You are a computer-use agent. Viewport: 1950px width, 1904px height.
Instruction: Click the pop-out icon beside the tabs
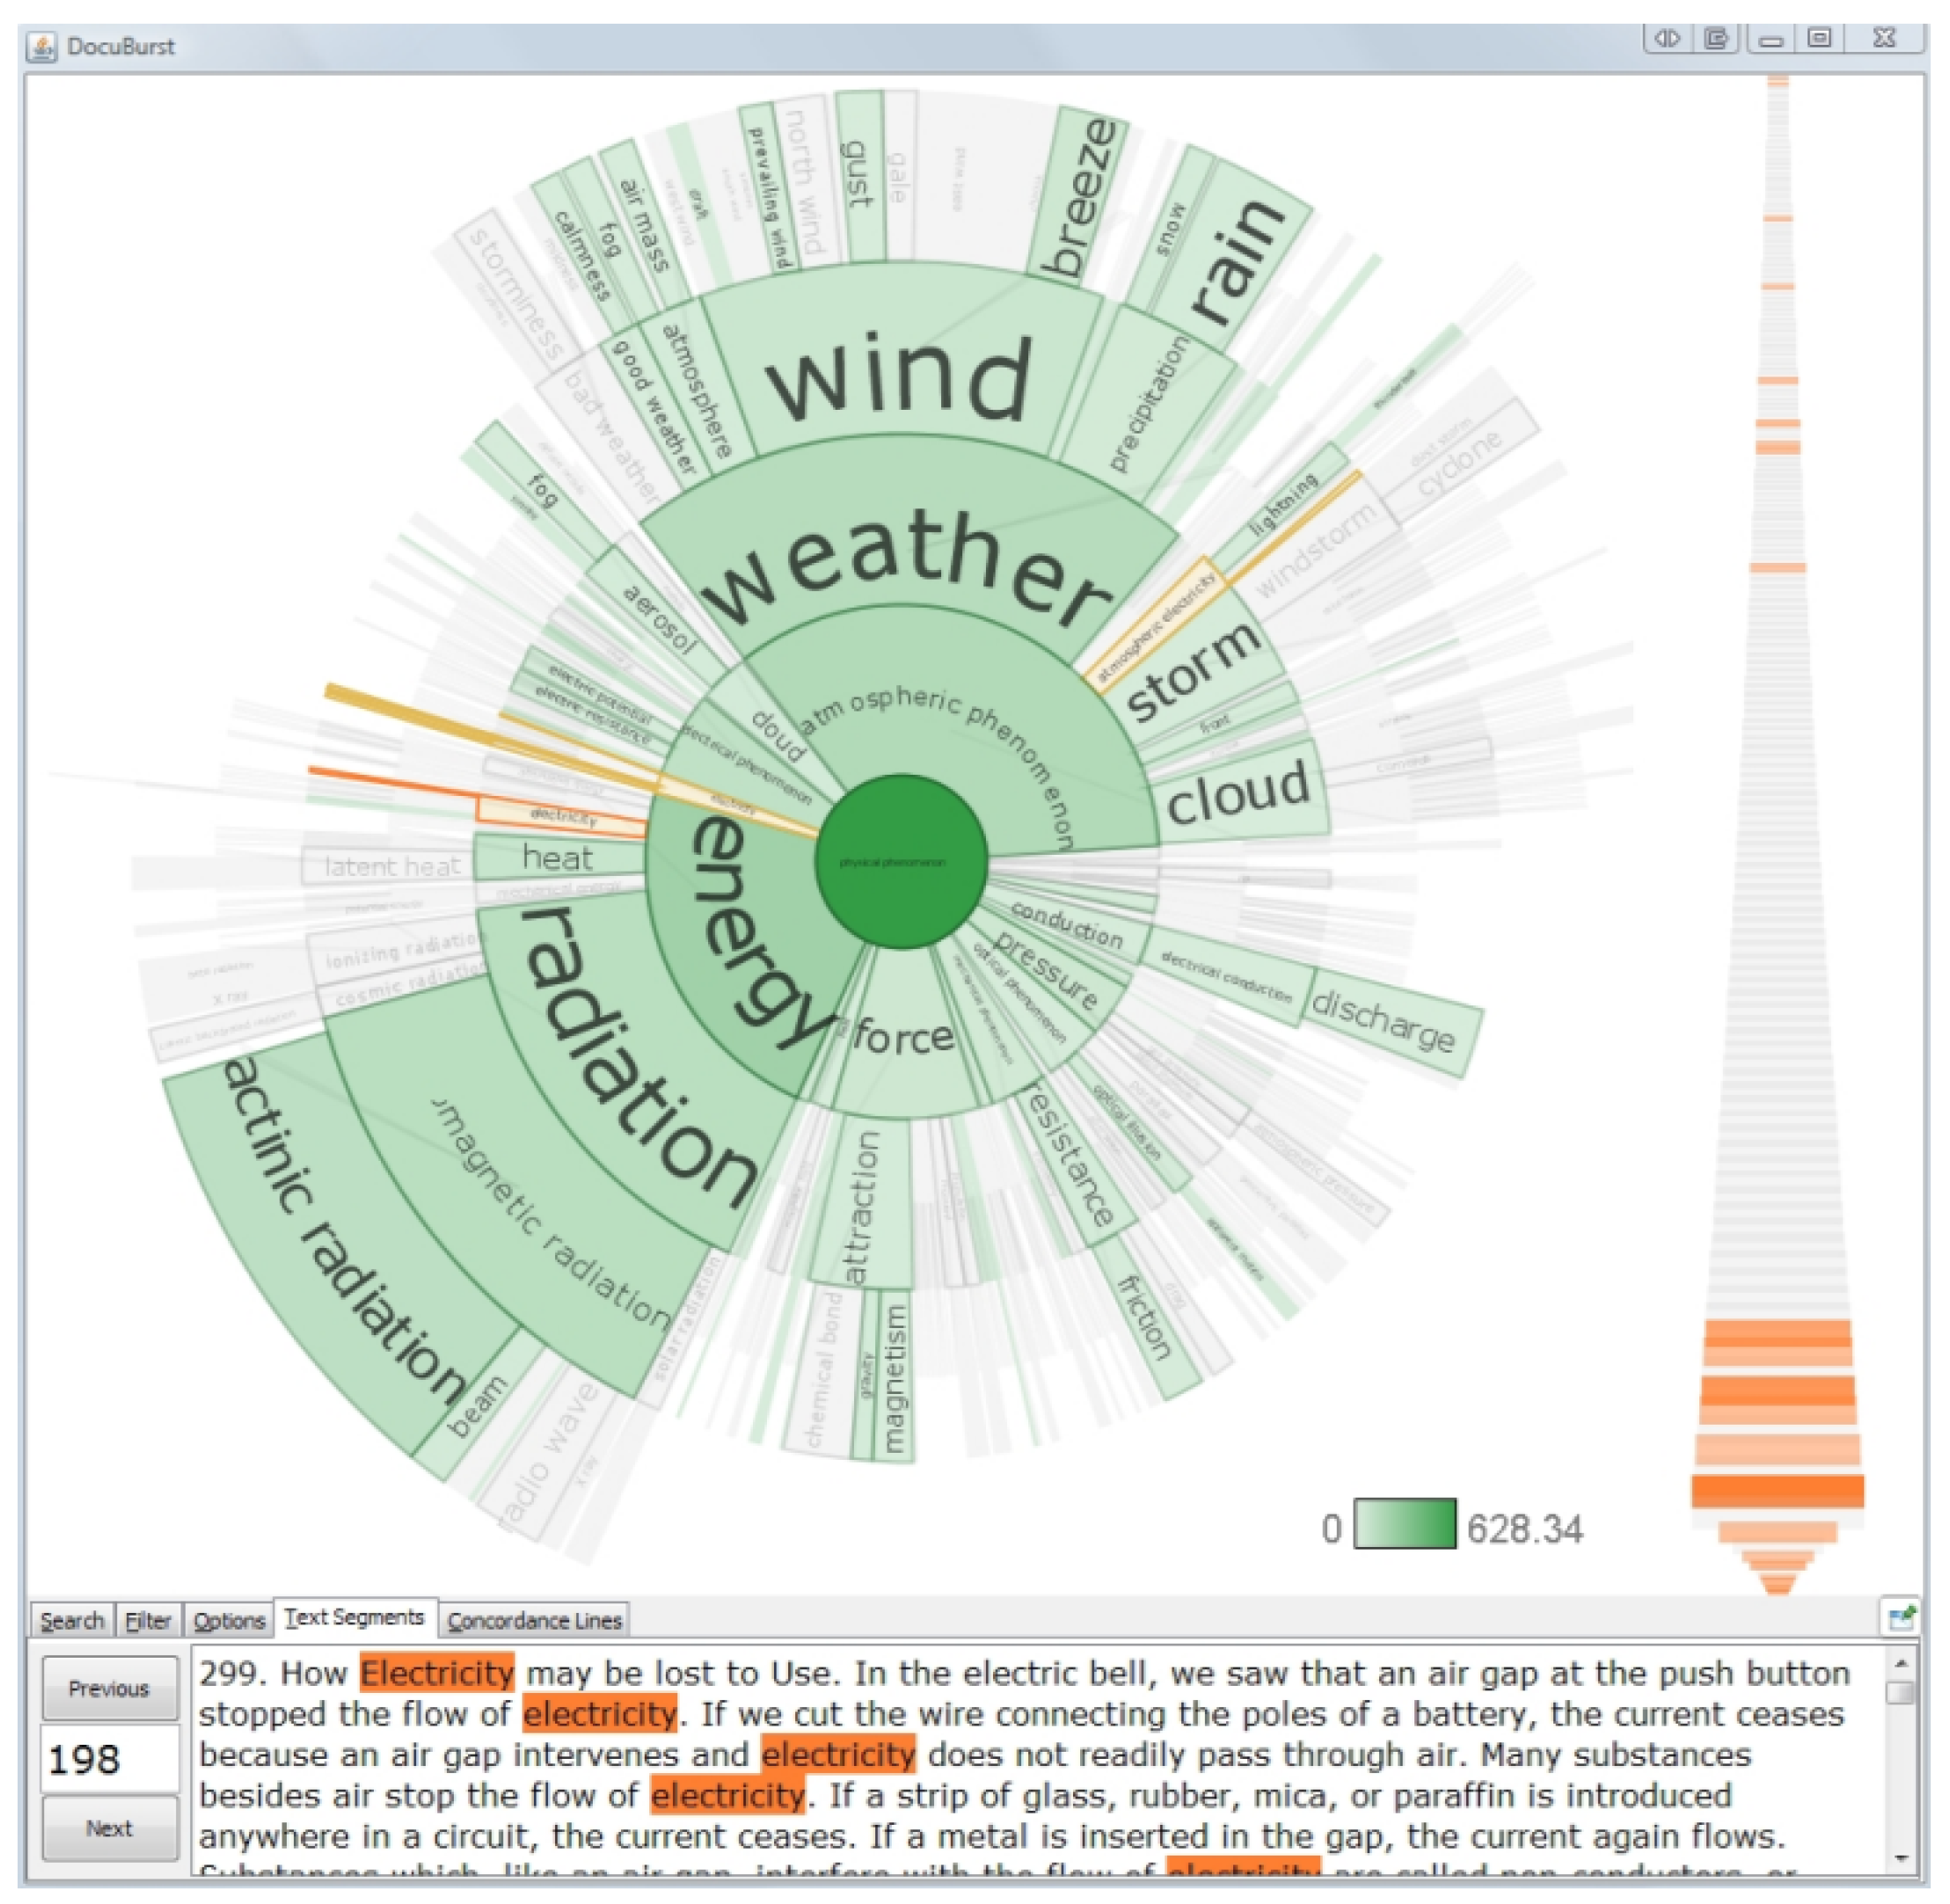(1899, 1618)
